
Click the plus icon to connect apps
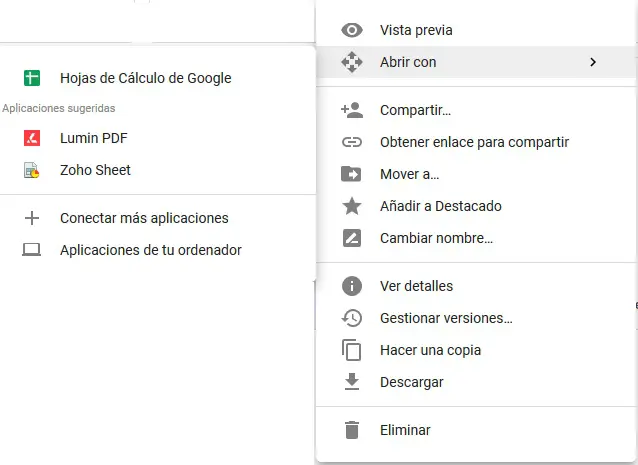(x=31, y=218)
